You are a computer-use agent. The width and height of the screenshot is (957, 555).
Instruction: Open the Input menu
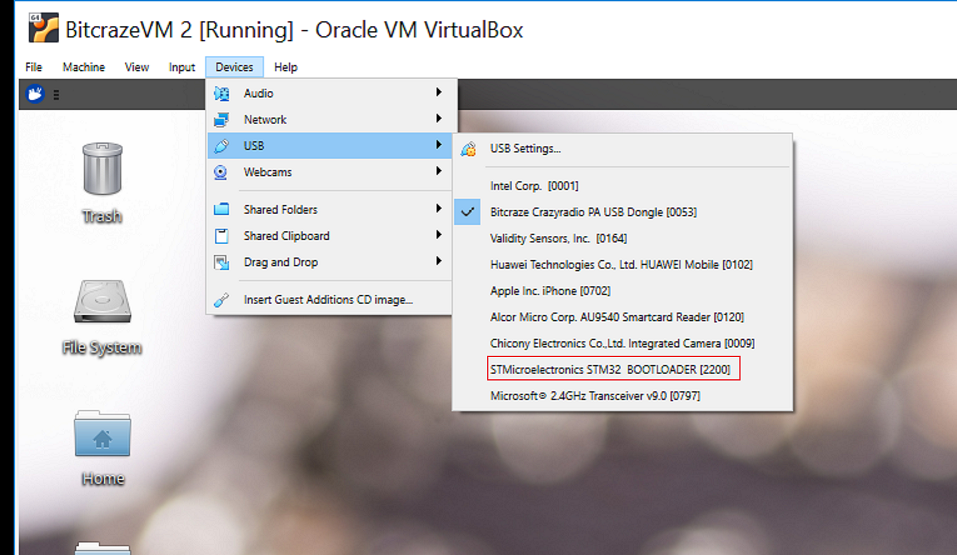point(182,67)
